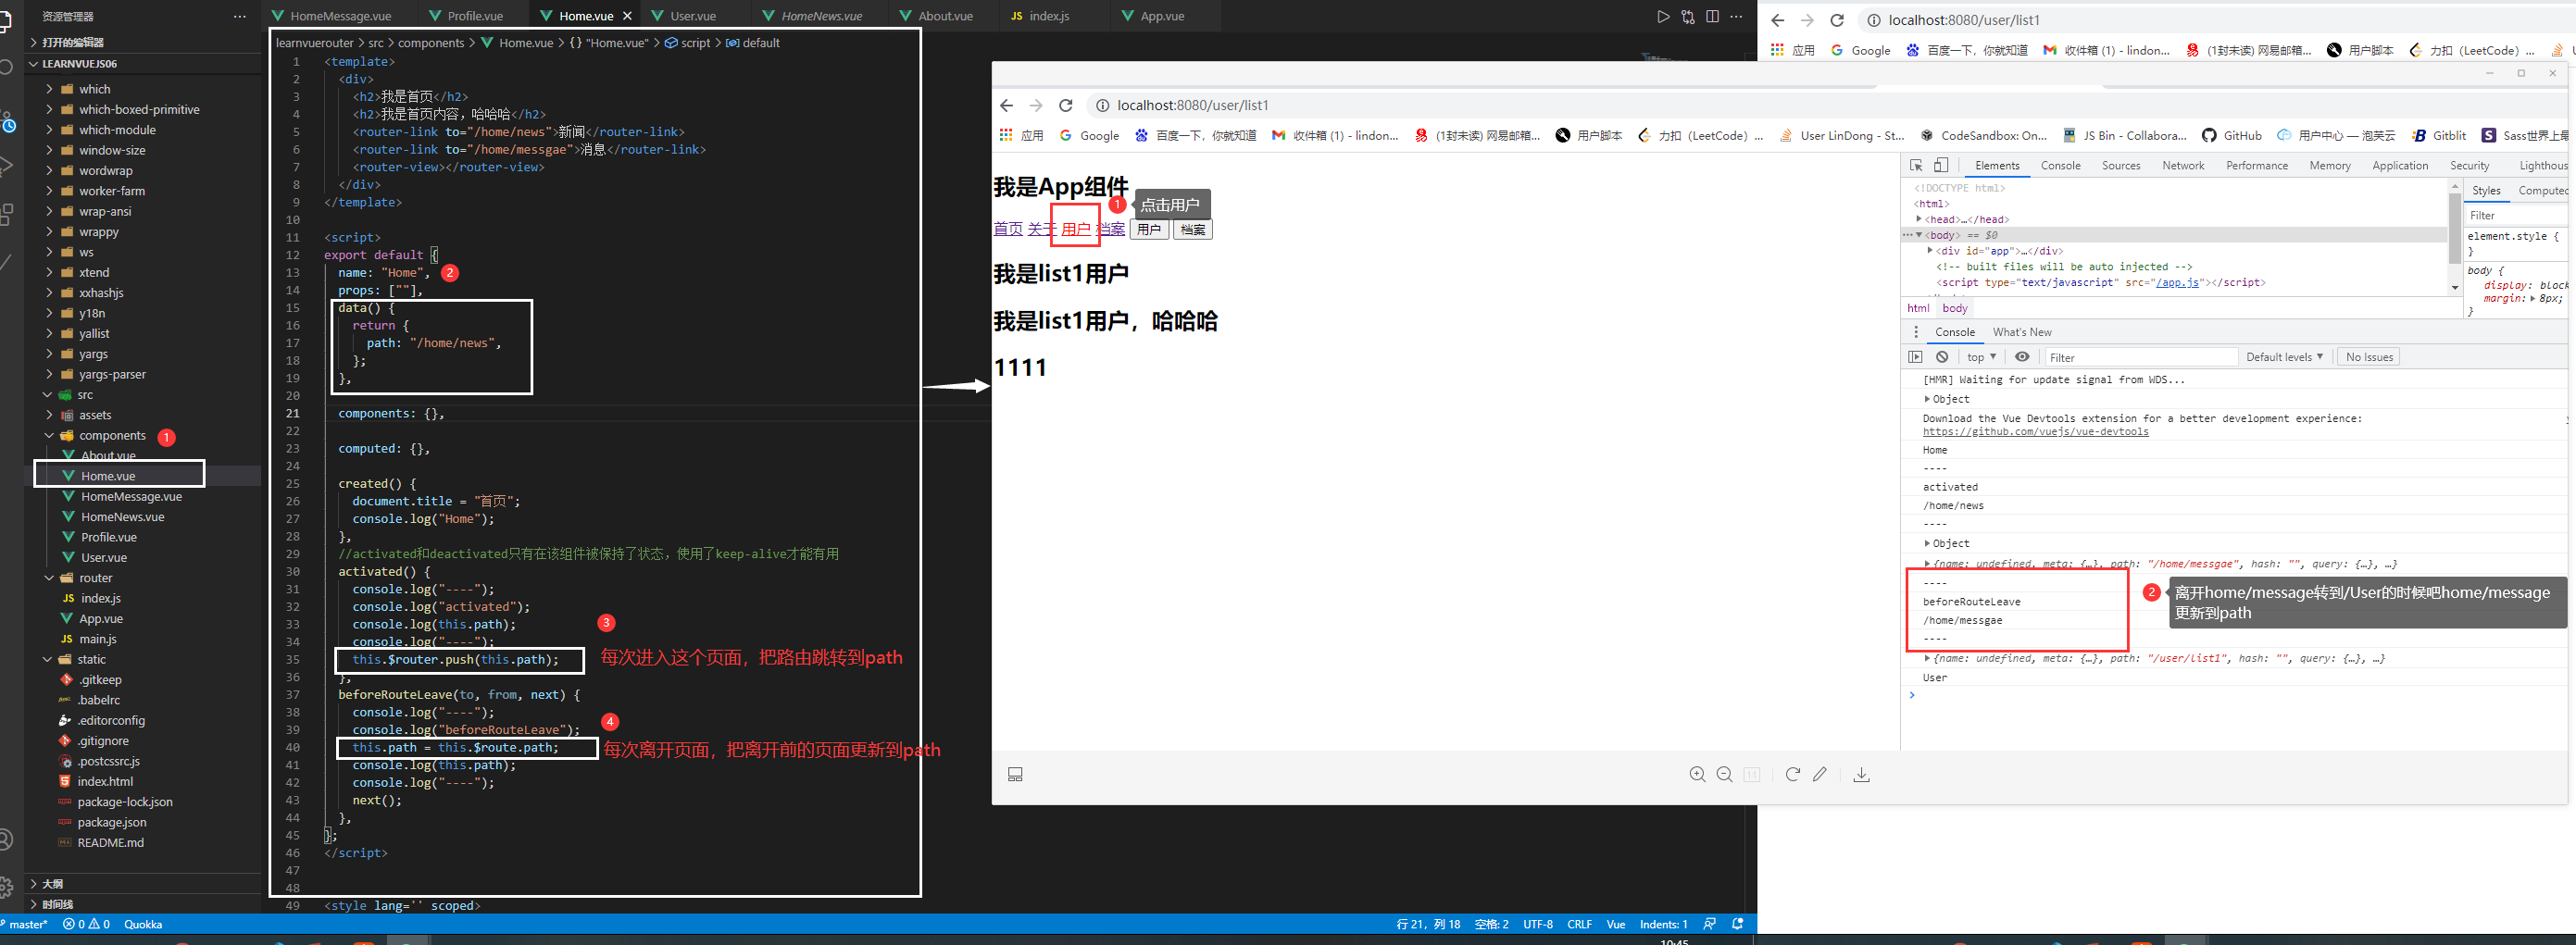Click the No Issues button in the console
Image resolution: width=2576 pixels, height=945 pixels.
pyautogui.click(x=2369, y=357)
